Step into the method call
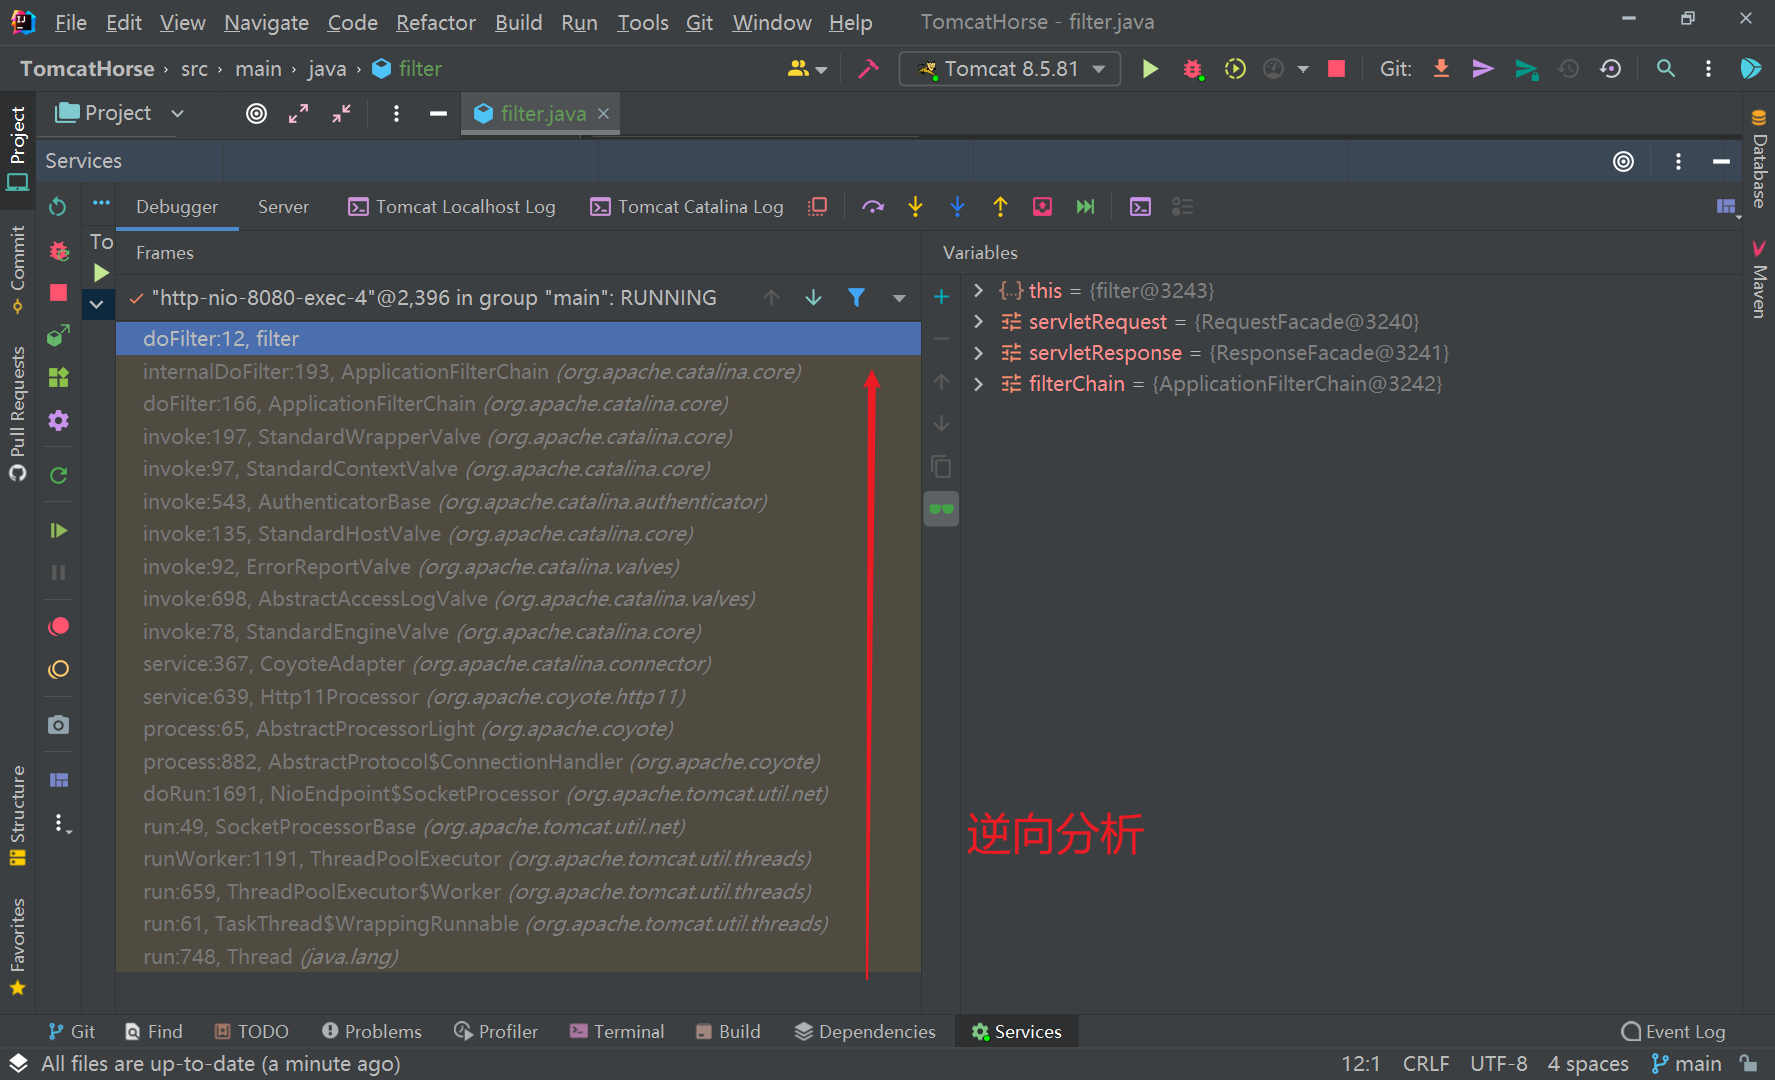This screenshot has height=1080, width=1775. pos(915,206)
